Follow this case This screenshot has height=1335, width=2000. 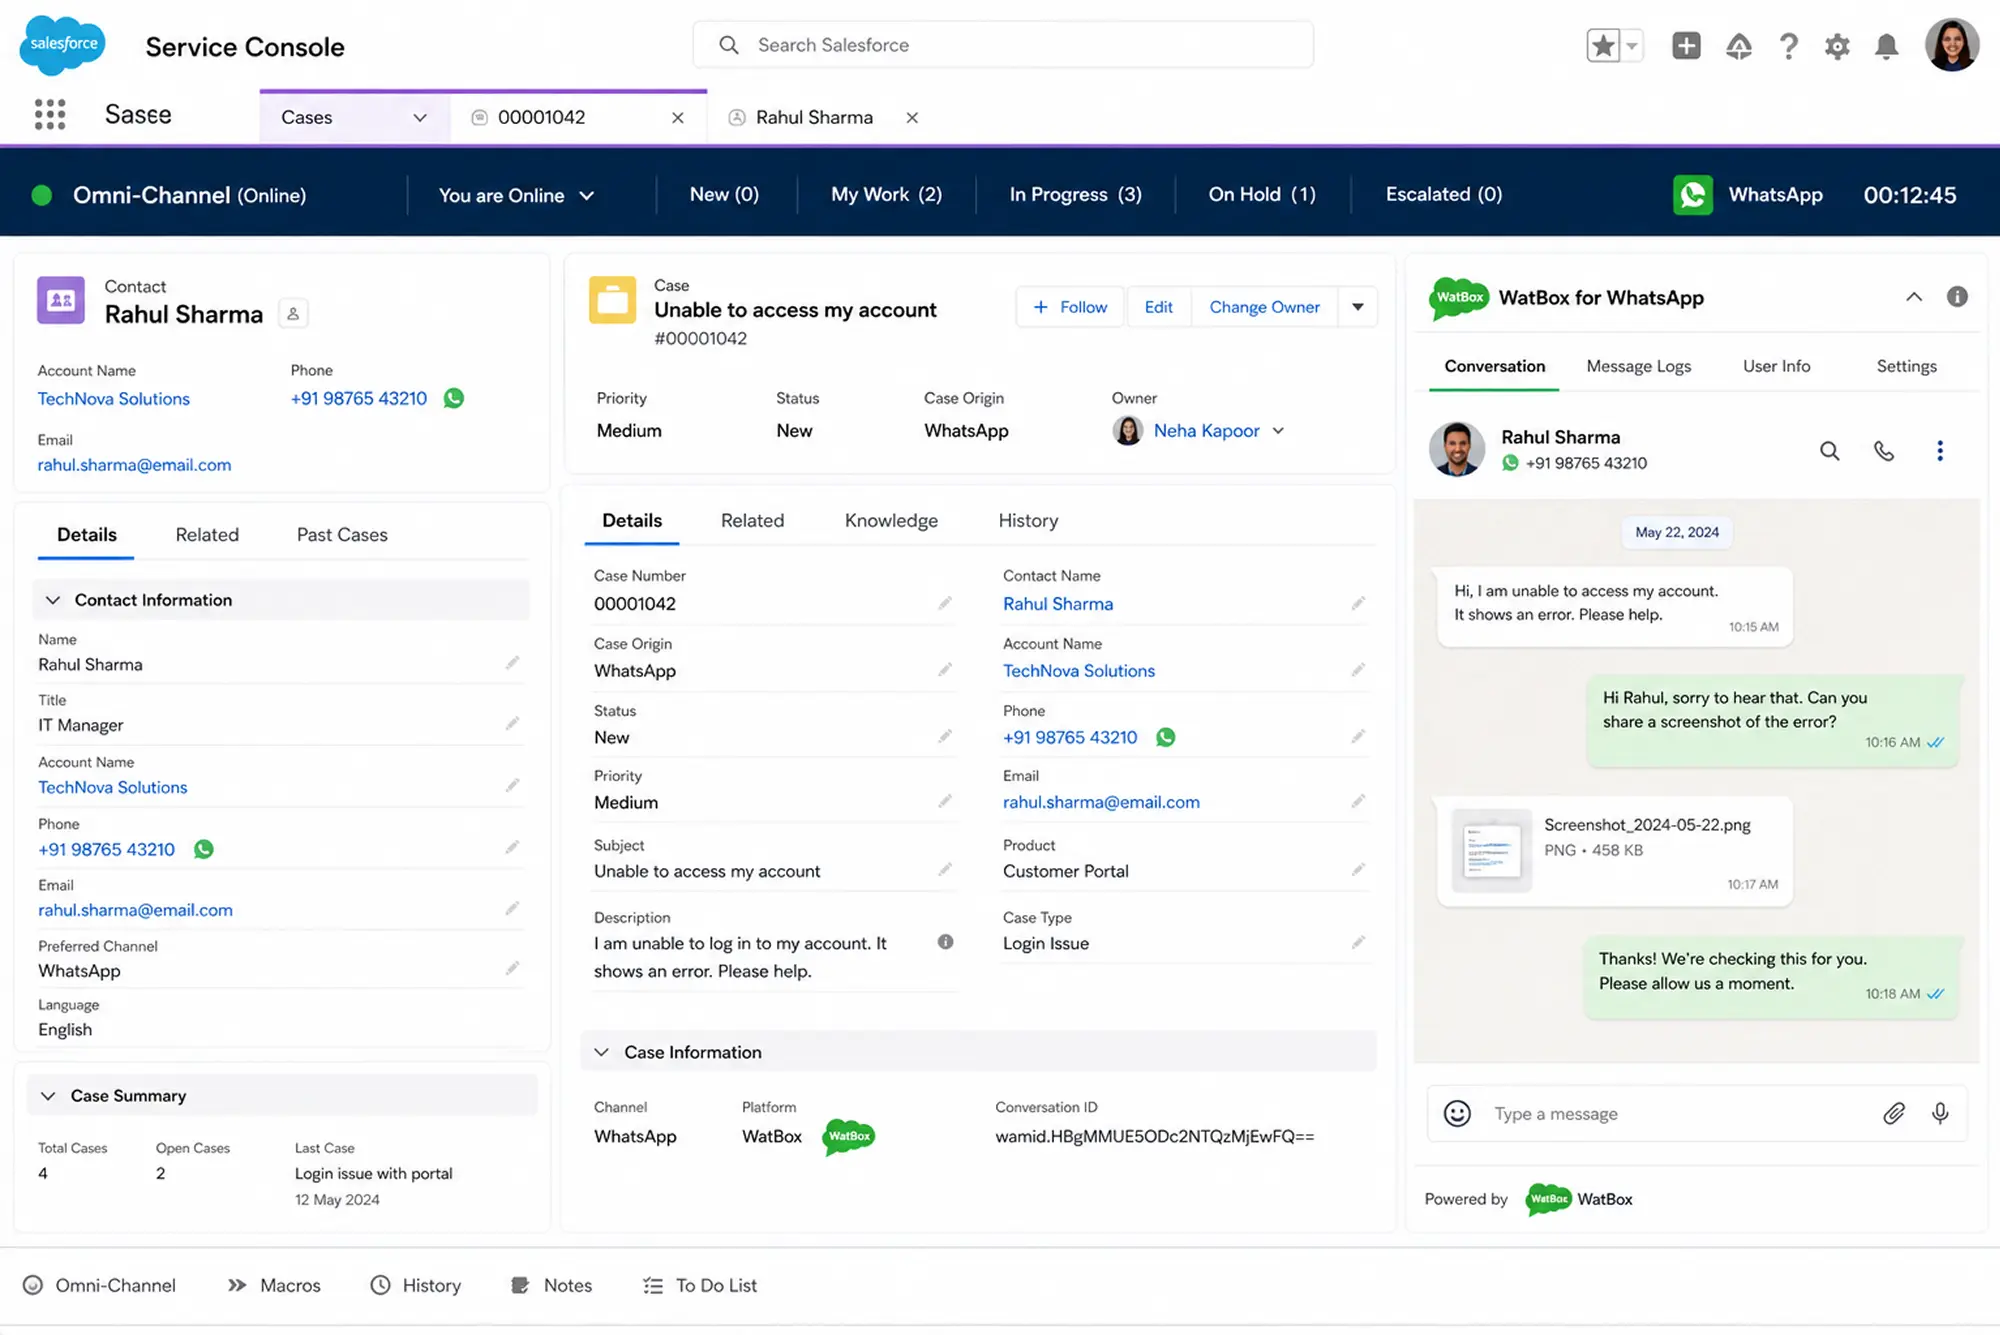[x=1070, y=307]
